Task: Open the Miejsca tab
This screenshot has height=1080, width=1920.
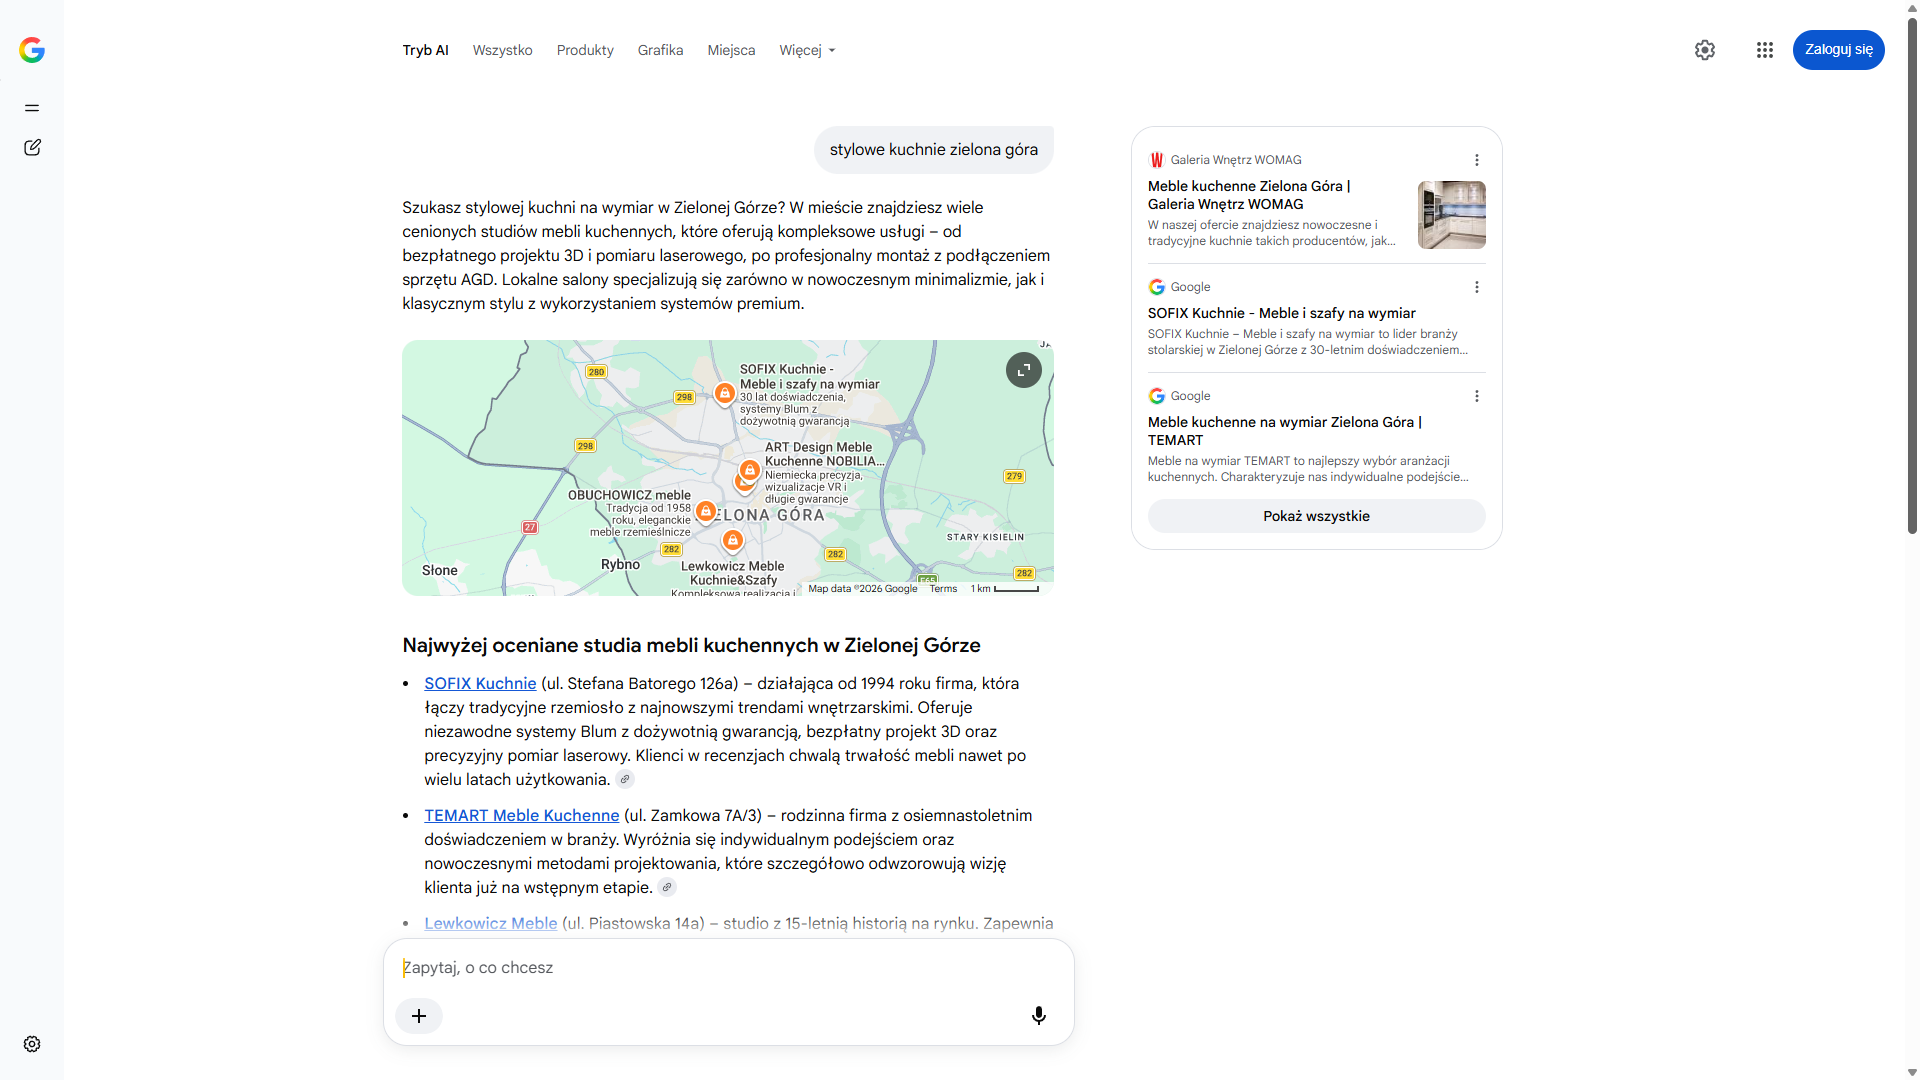Action: (x=731, y=50)
